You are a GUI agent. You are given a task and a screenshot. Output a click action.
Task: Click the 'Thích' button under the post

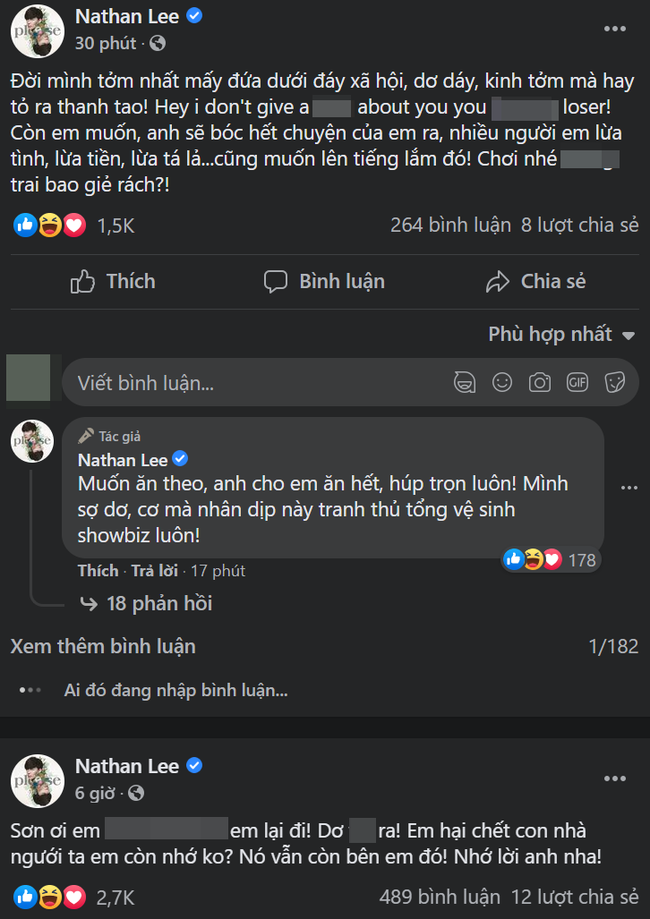pos(113,281)
